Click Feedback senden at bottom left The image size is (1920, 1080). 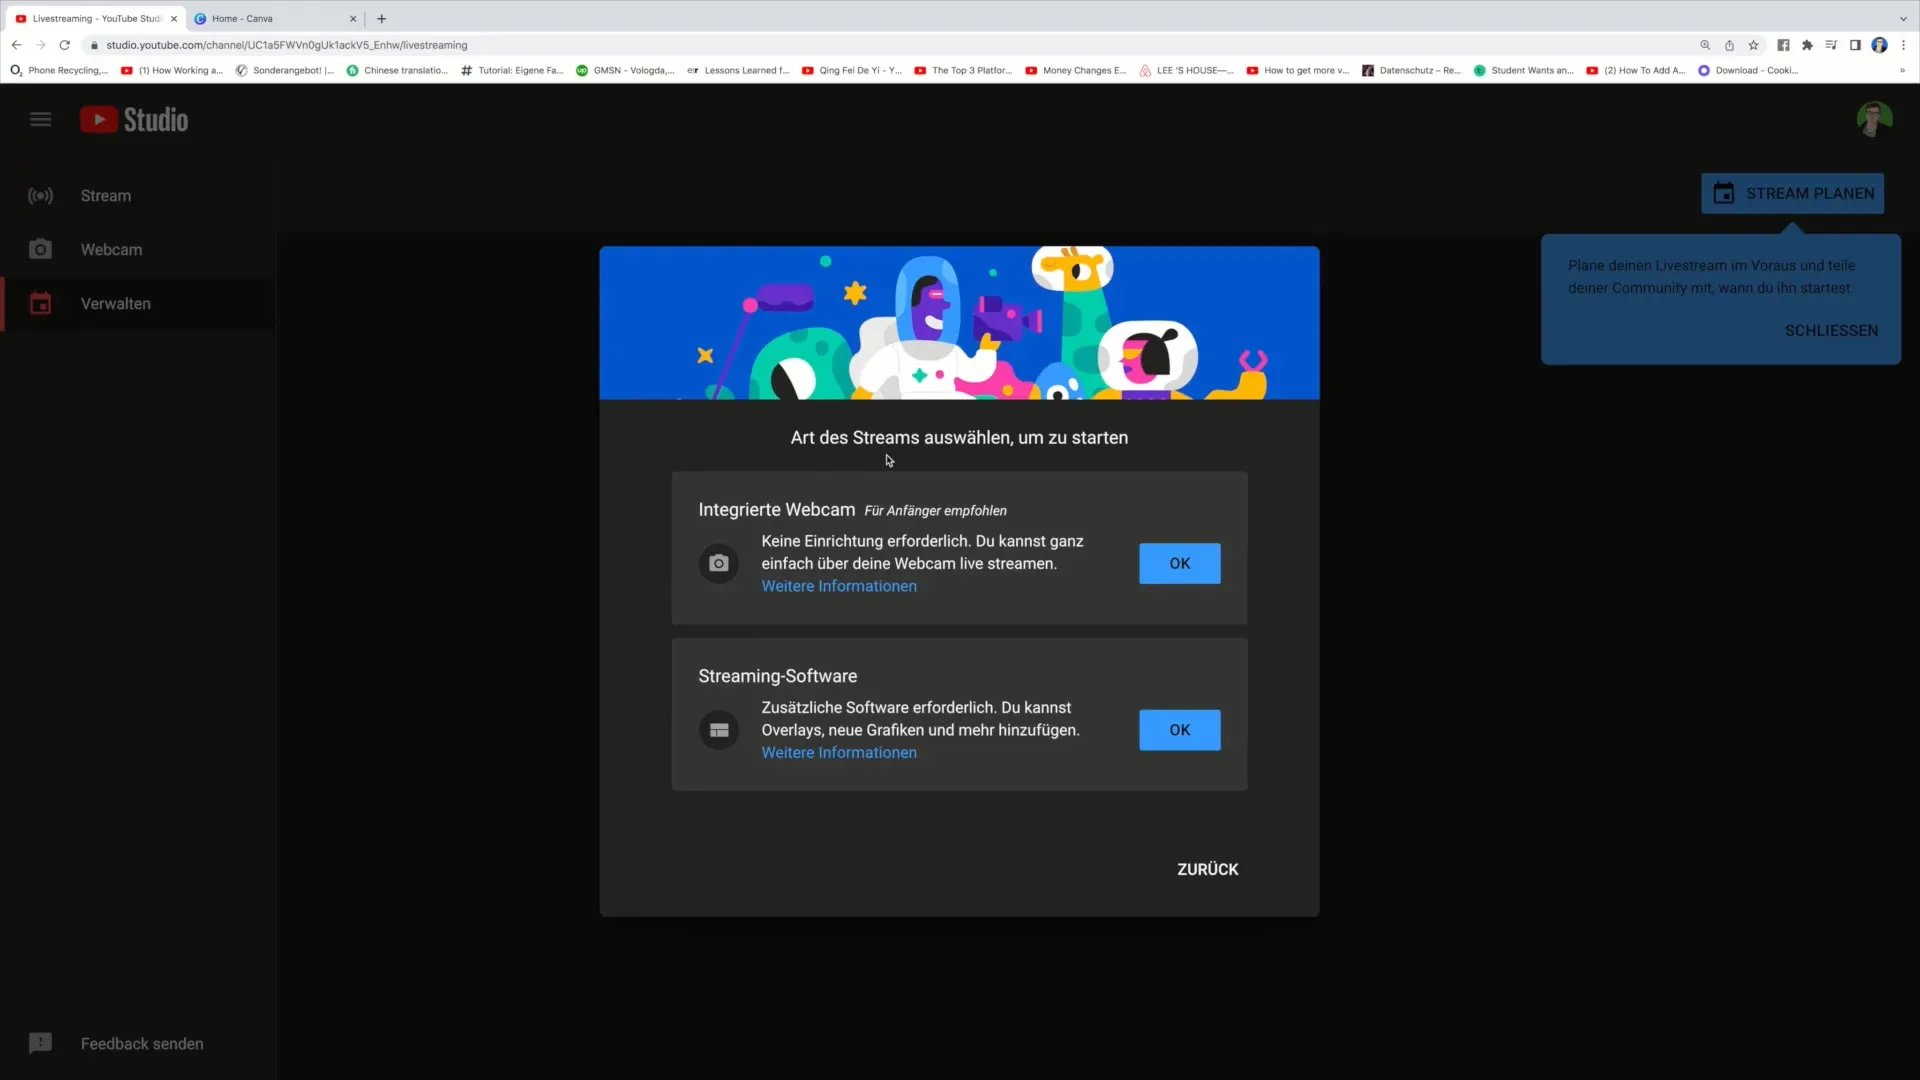click(x=142, y=1043)
